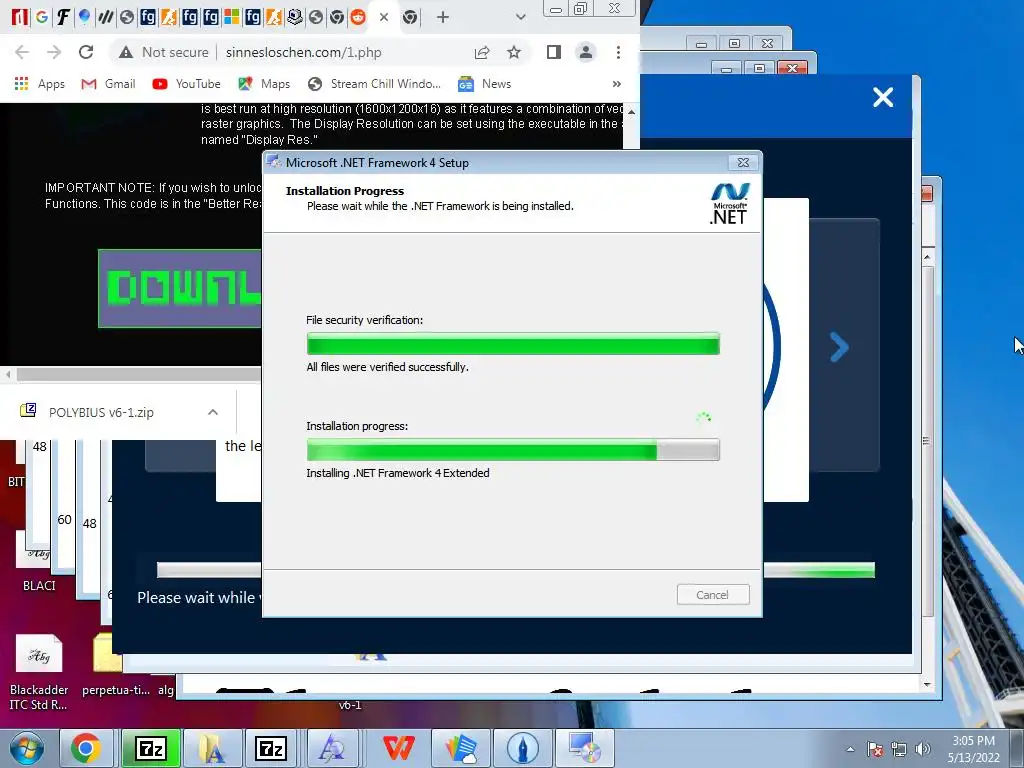Click the Not secure warning icon
Screen dimensions: 1024x768
coord(126,52)
